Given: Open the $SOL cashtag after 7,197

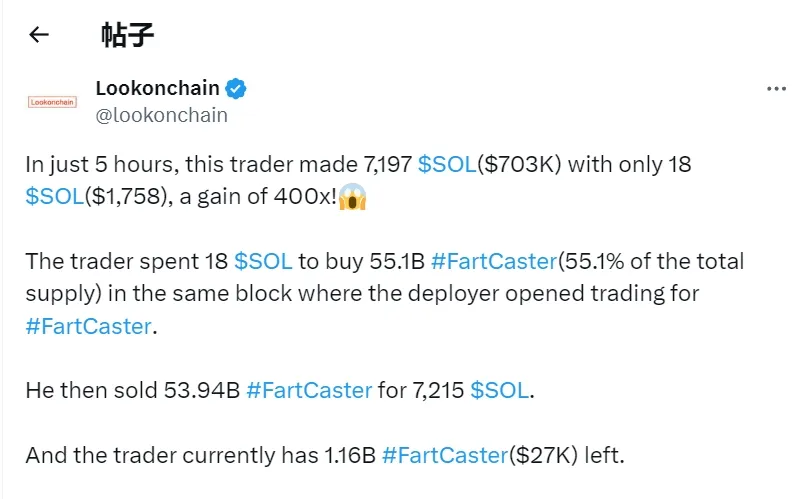Looking at the screenshot, I should [448, 164].
